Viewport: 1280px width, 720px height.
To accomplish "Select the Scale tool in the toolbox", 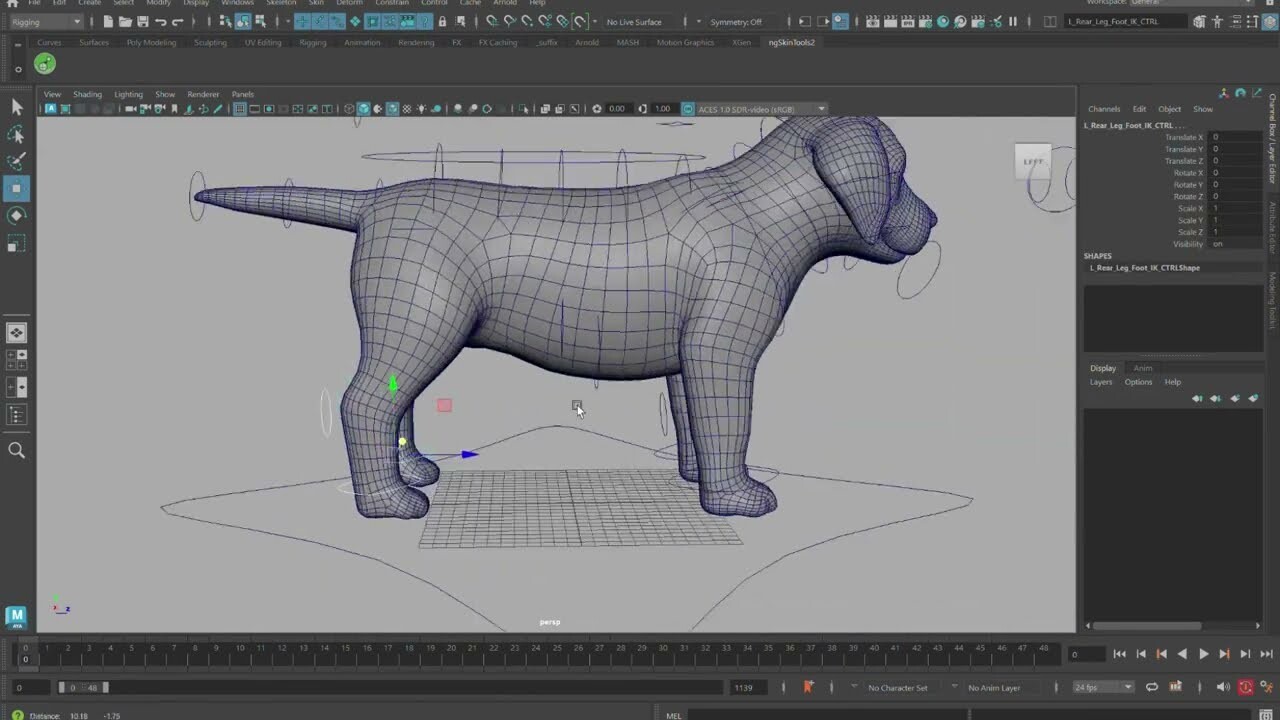I will click(16, 242).
